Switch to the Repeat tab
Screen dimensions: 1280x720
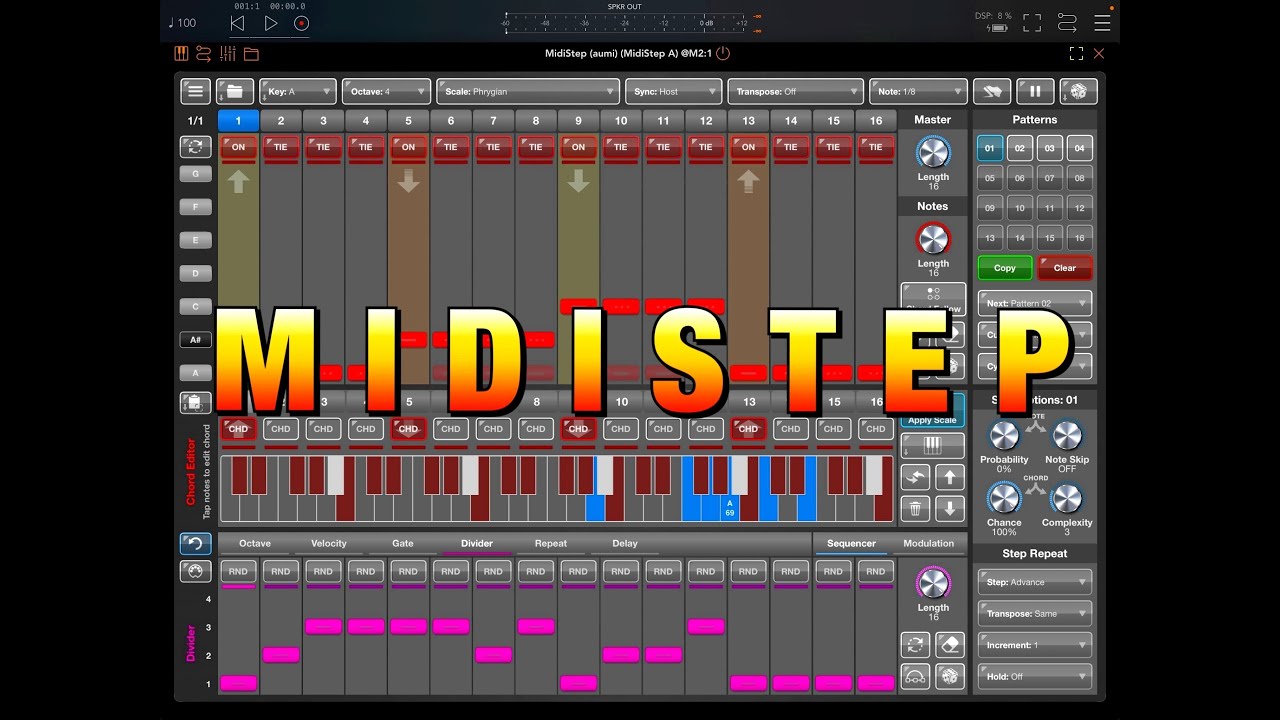pyautogui.click(x=551, y=544)
